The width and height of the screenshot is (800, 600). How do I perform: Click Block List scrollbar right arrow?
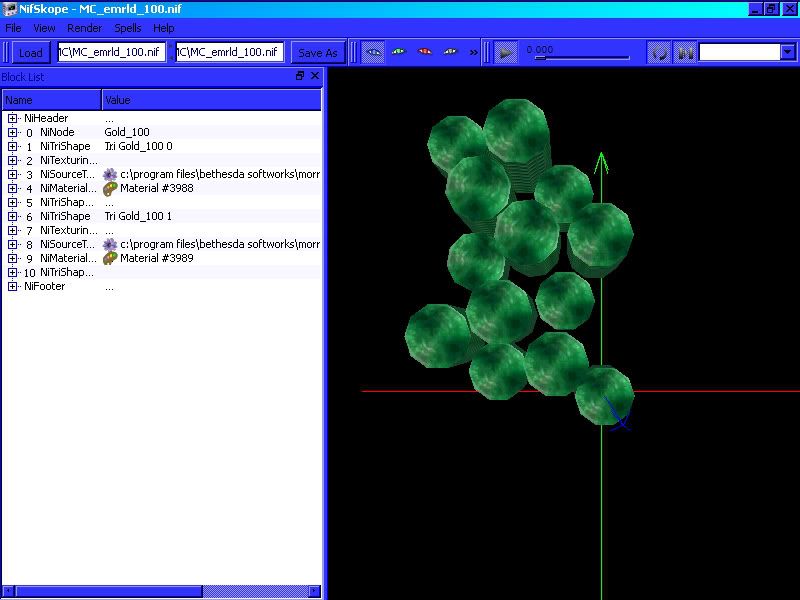(x=315, y=591)
